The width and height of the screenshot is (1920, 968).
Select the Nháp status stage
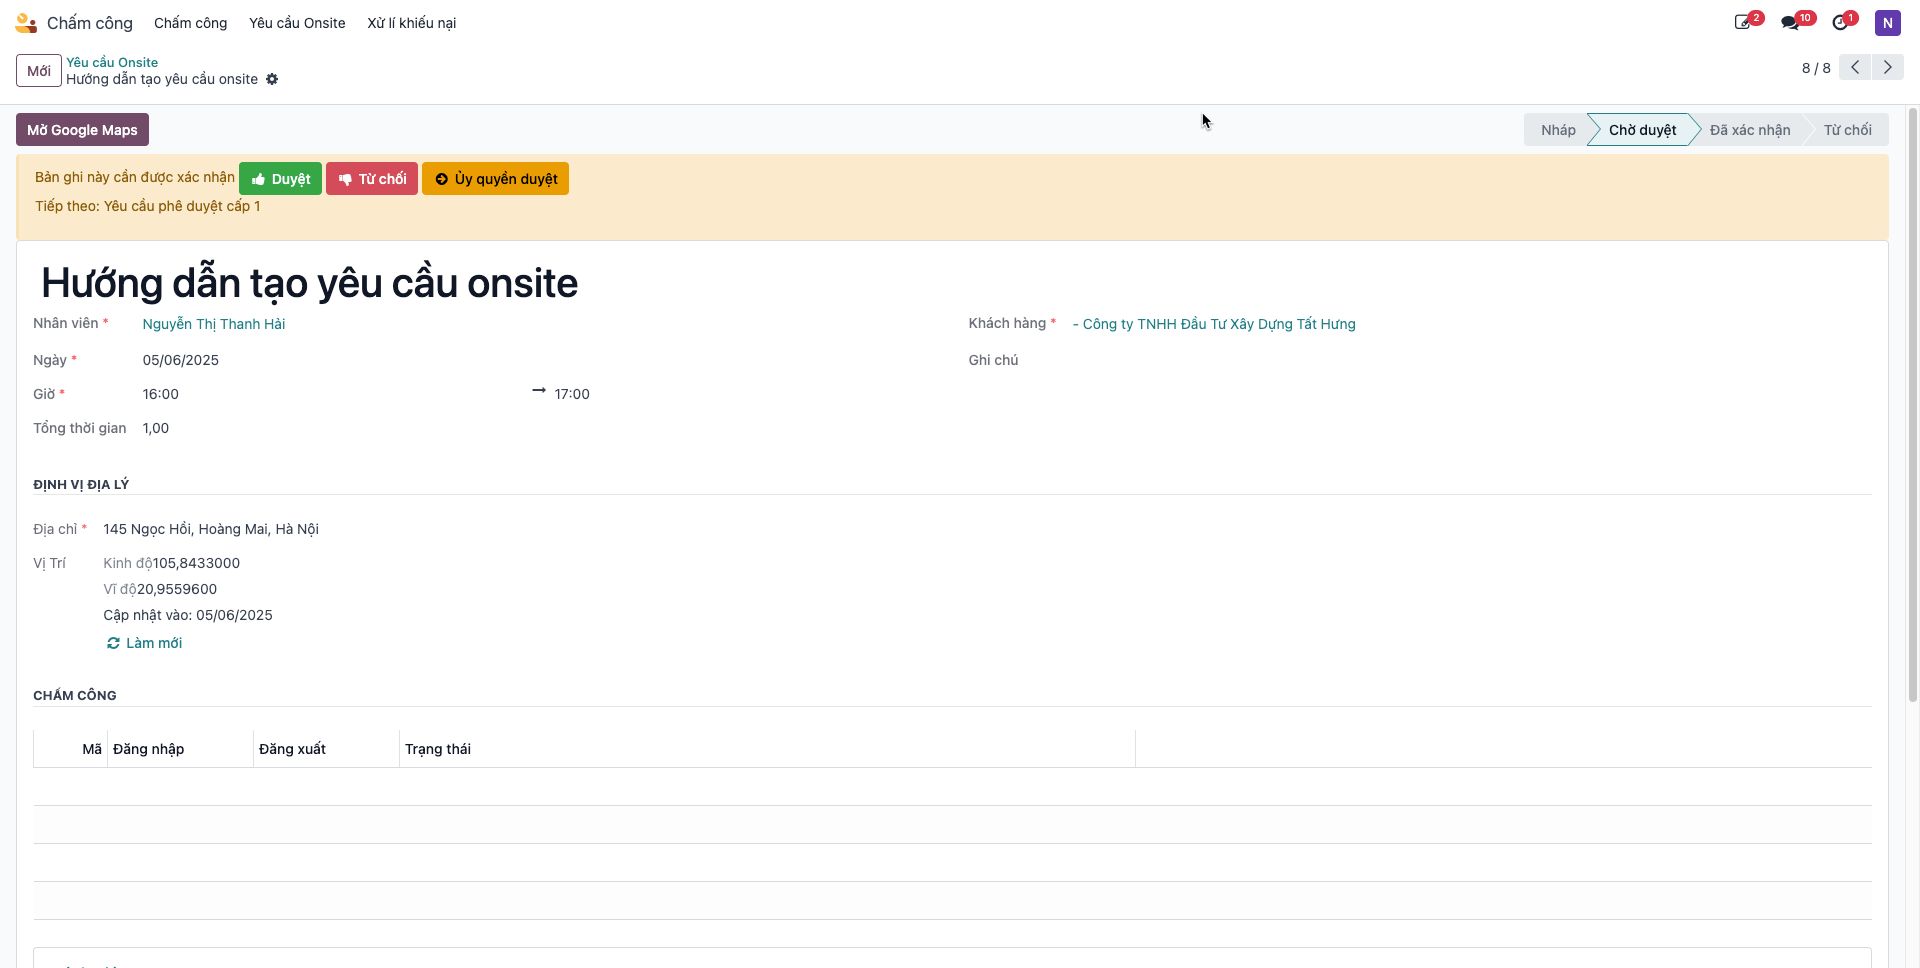tap(1557, 130)
